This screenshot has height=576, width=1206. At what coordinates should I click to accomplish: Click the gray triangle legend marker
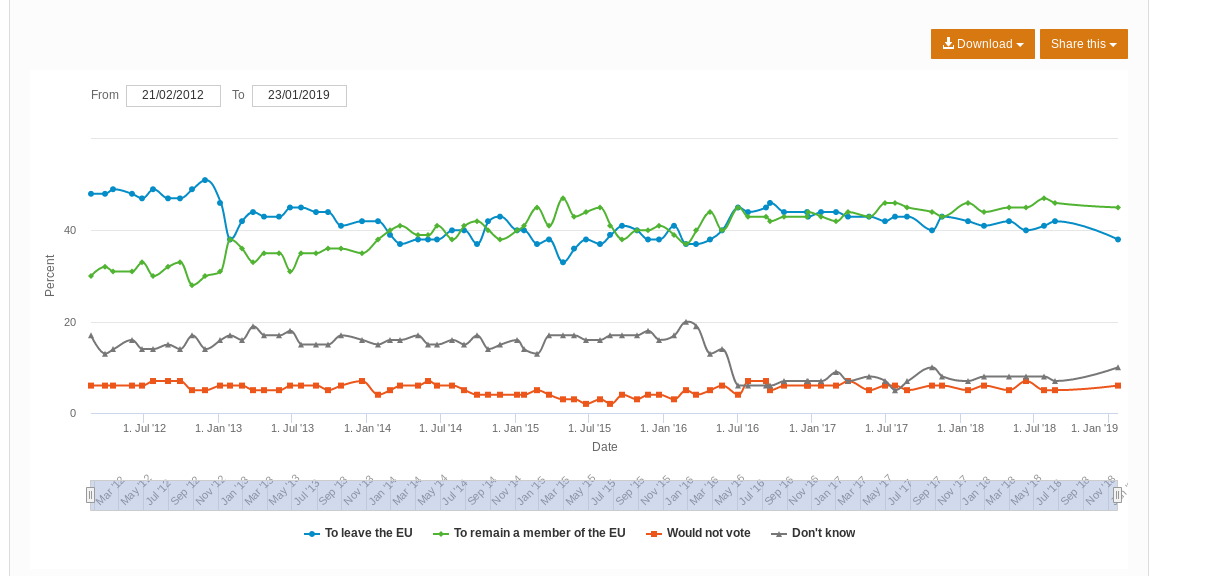click(x=779, y=534)
